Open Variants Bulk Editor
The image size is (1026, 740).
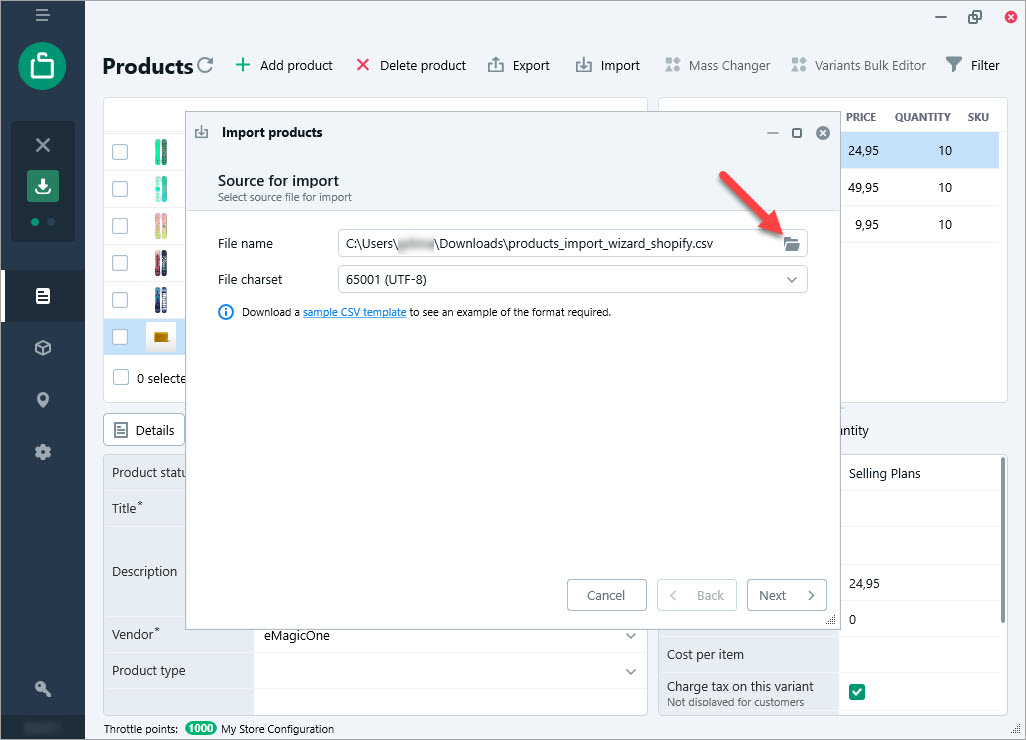coord(858,65)
